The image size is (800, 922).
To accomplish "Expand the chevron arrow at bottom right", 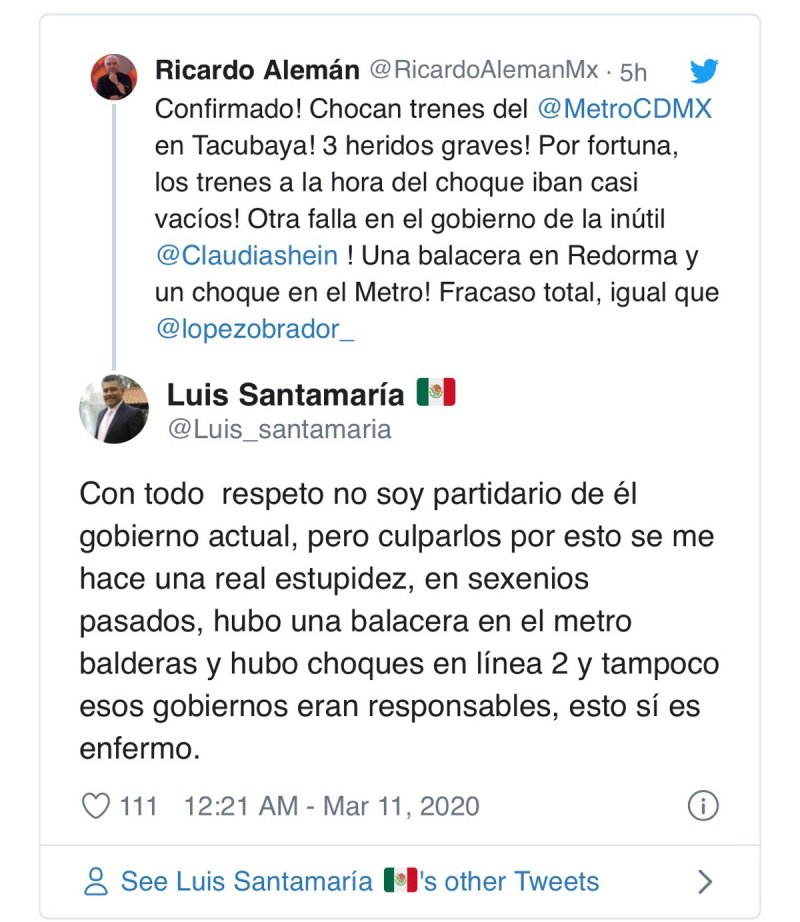I will click(x=705, y=881).
